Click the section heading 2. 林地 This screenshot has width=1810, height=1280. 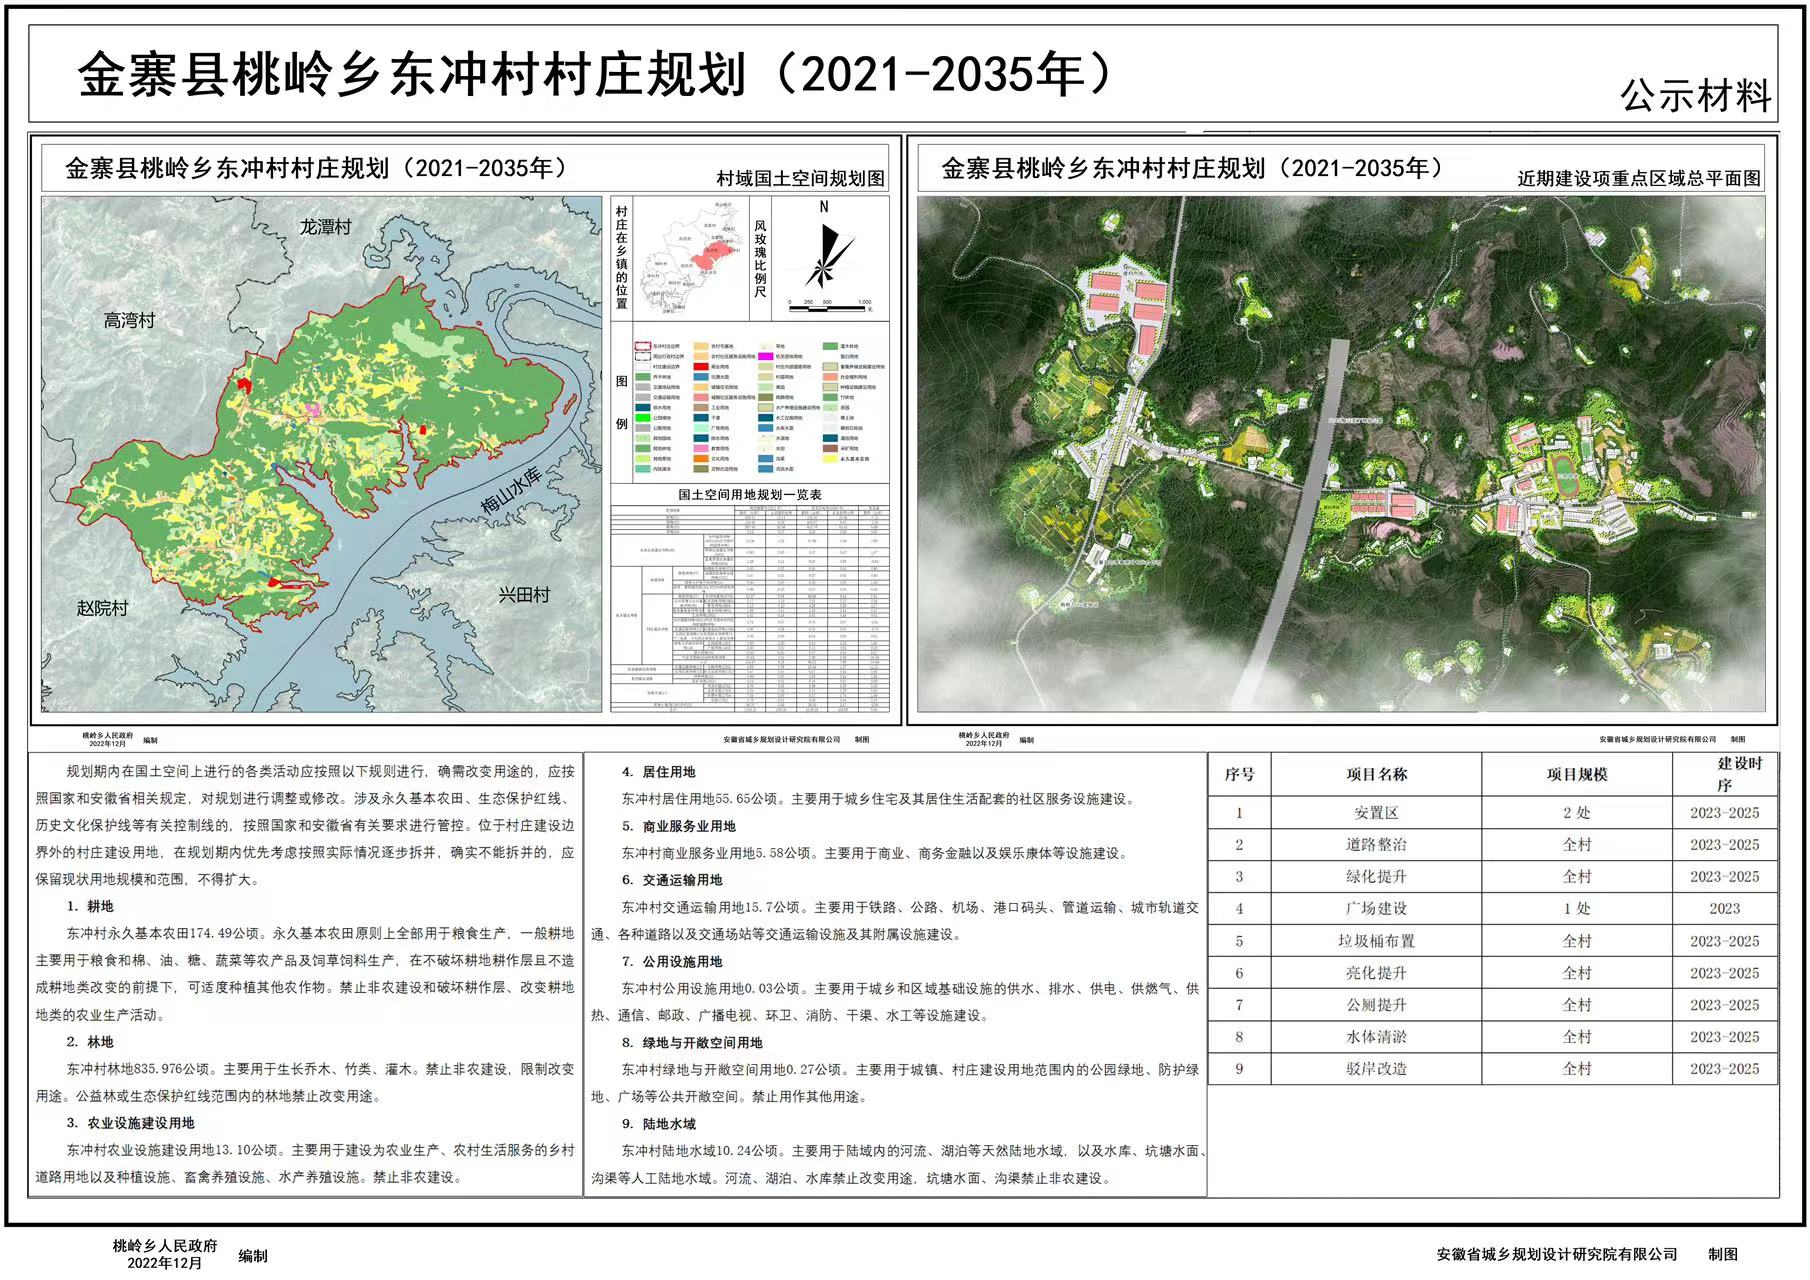tap(90, 1041)
